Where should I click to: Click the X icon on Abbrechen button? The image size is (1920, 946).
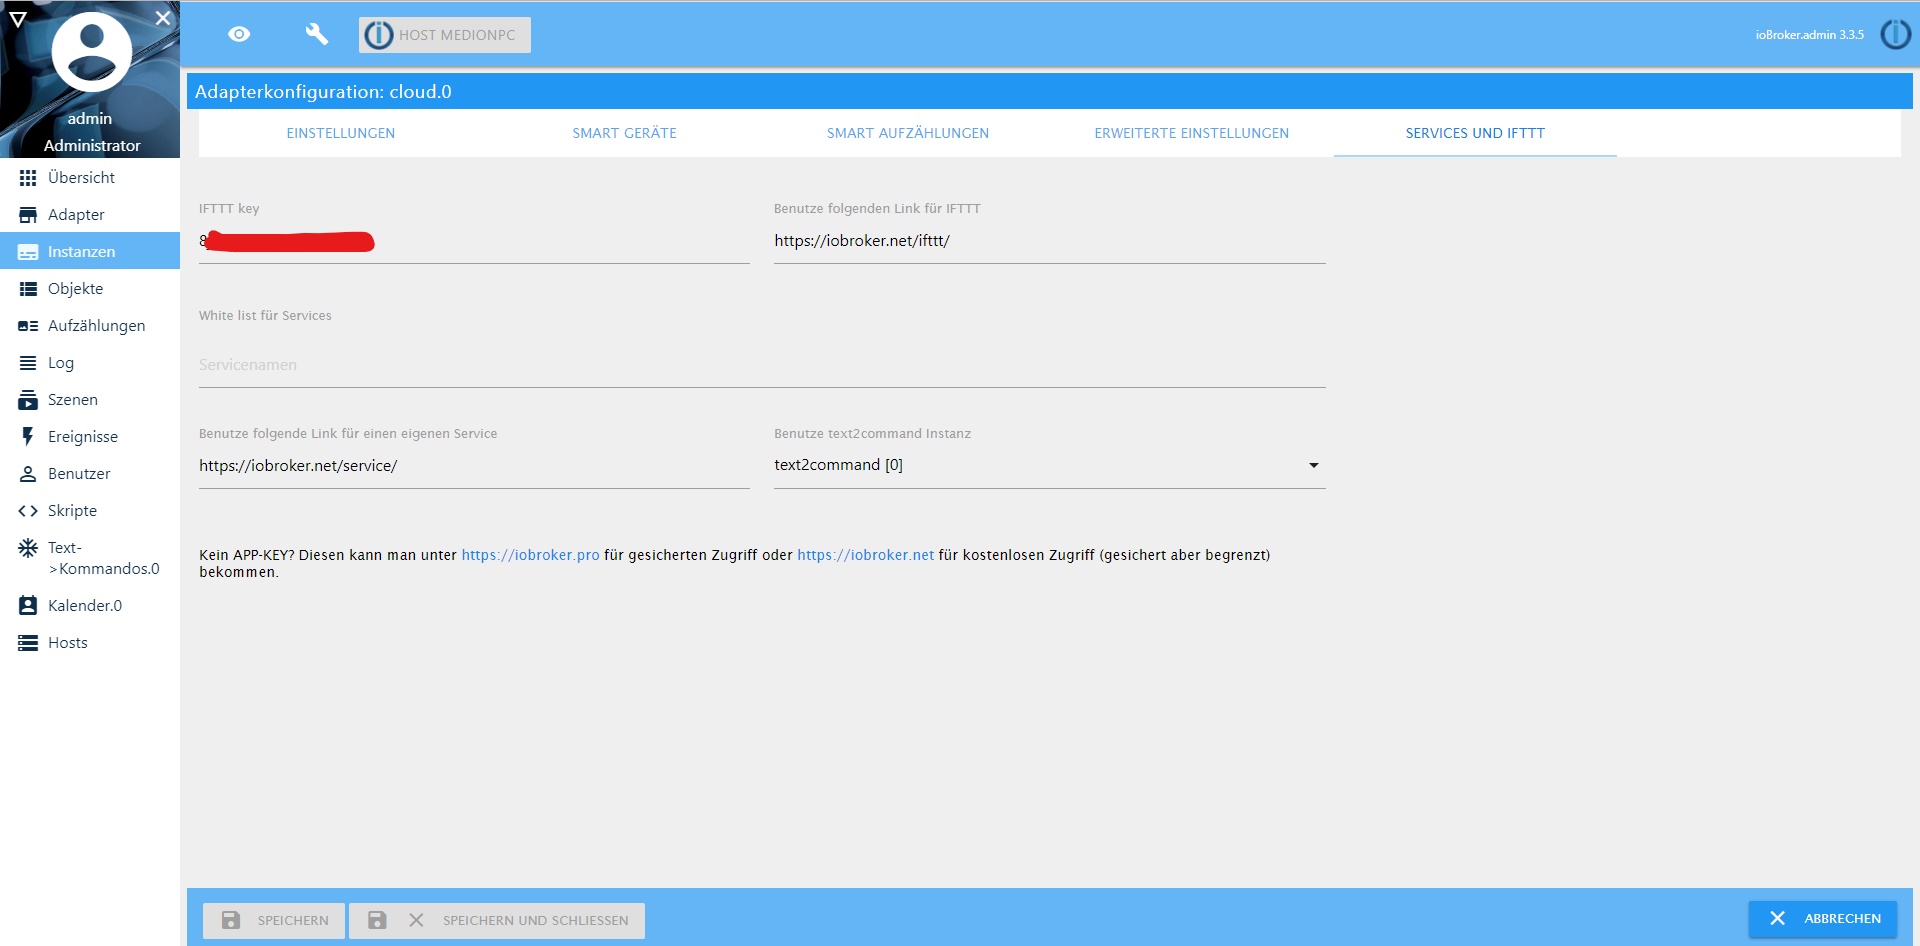[1777, 918]
